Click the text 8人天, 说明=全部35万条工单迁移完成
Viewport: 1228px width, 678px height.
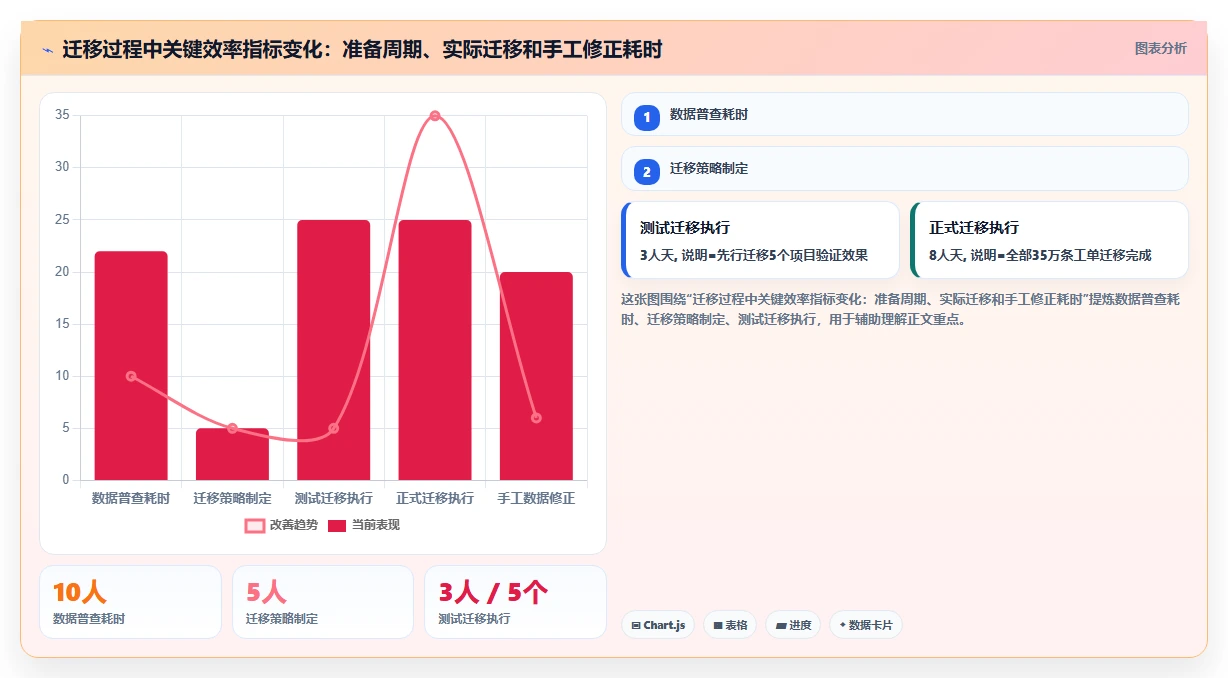point(1040,255)
